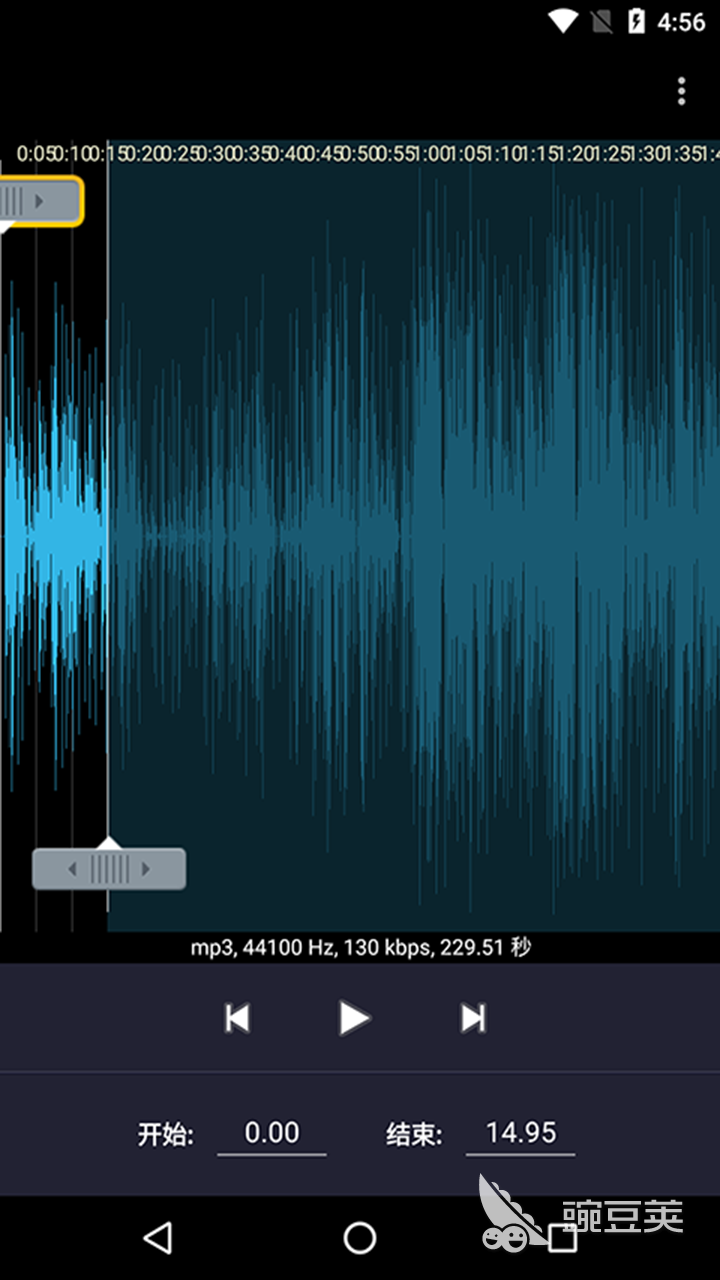Click the right arrow on start marker handle
Viewport: 720px width, 1280px height.
tap(40, 202)
